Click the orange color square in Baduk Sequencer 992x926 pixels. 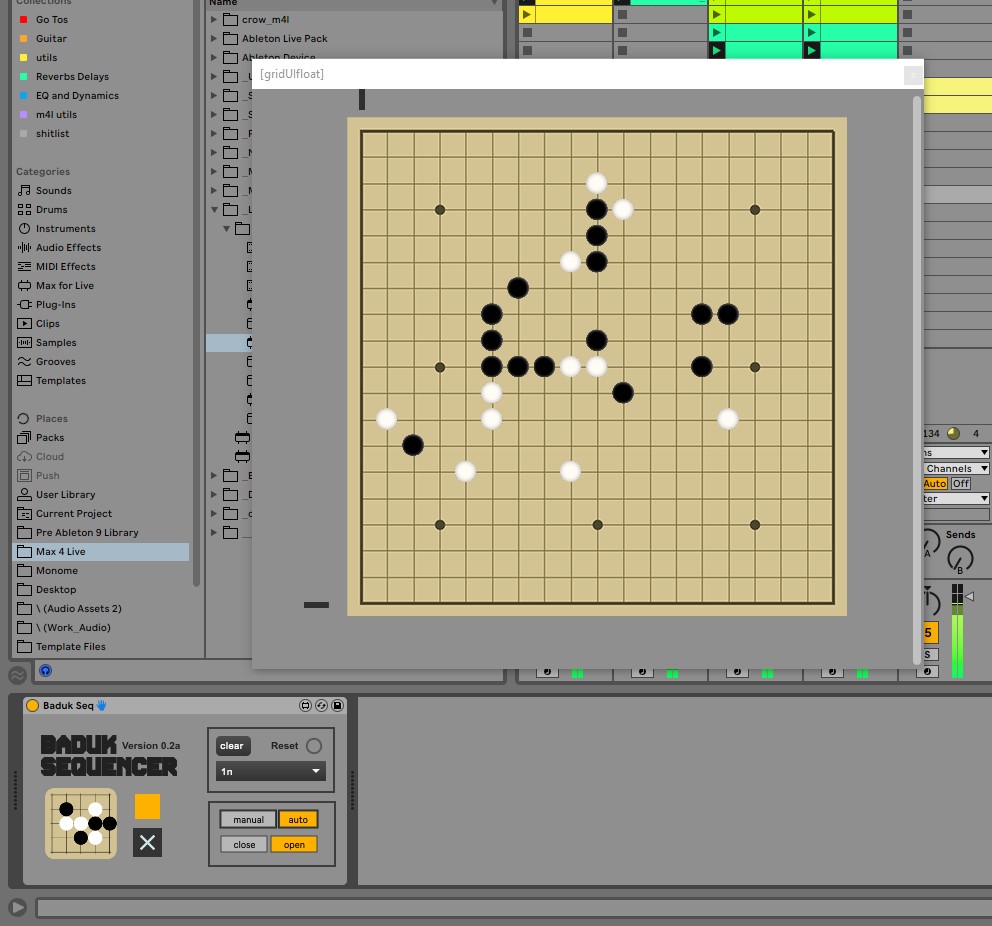[147, 806]
